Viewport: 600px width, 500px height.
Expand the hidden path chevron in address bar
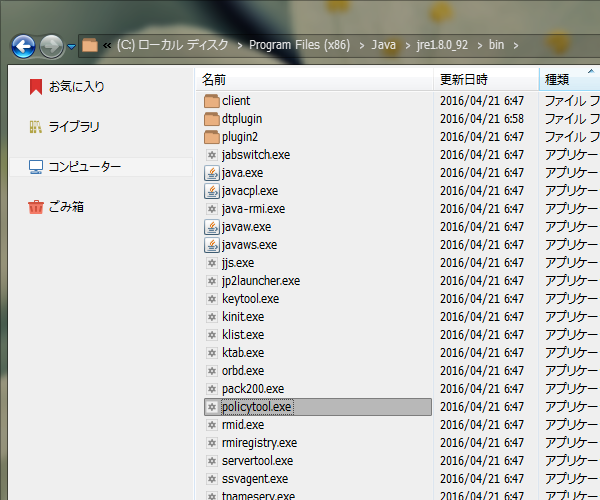[x=107, y=46]
